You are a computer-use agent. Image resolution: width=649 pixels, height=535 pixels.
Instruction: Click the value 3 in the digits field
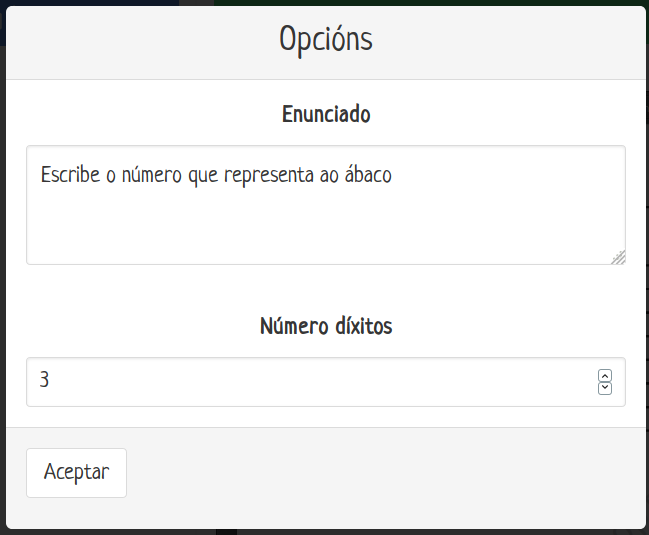45,381
